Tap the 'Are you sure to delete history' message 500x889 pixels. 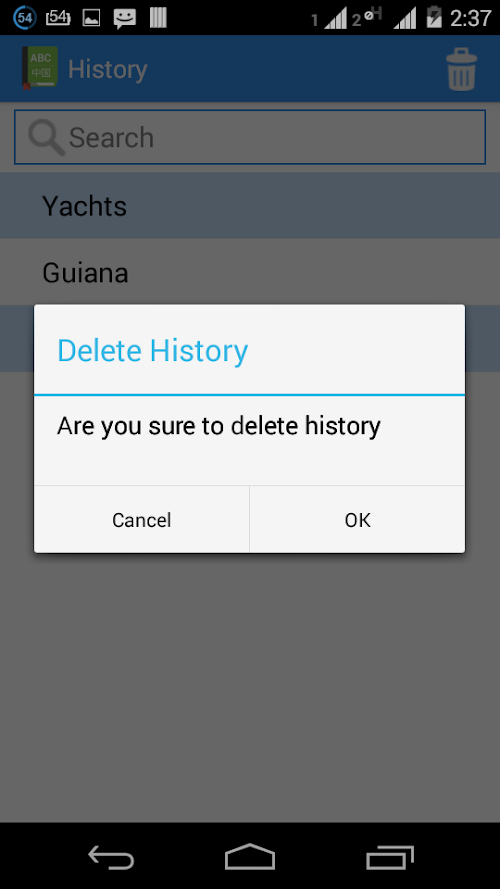coord(219,426)
